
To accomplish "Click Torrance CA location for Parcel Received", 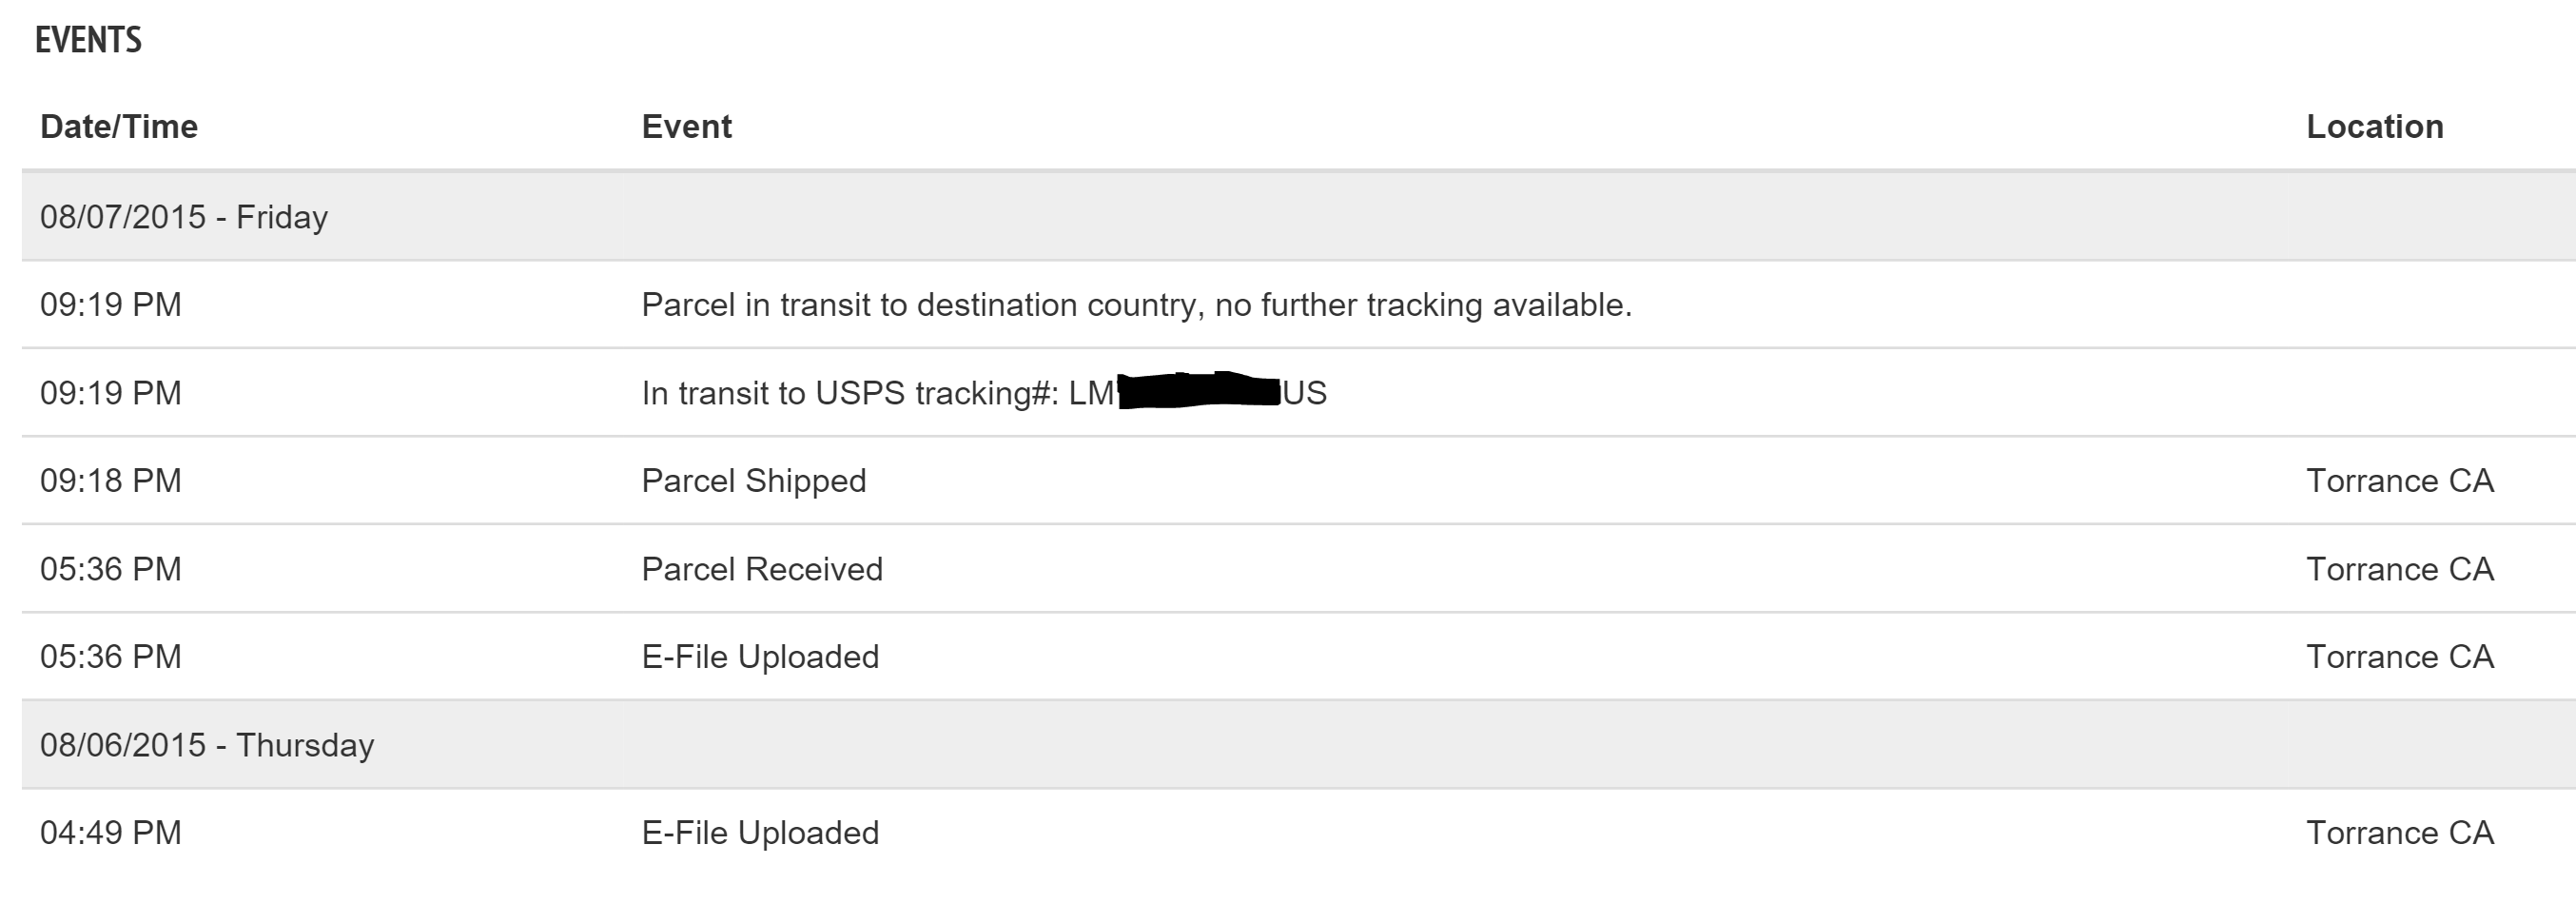I will tap(2399, 569).
